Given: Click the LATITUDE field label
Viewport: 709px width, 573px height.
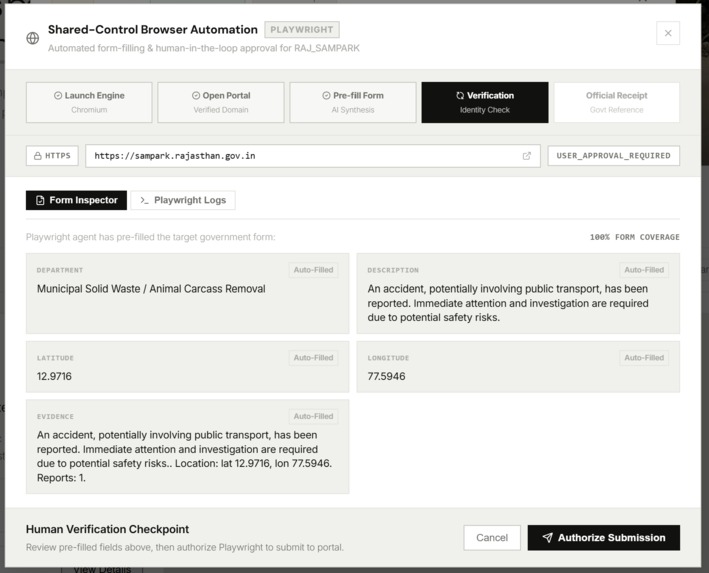Looking at the screenshot, I should click(x=55, y=358).
